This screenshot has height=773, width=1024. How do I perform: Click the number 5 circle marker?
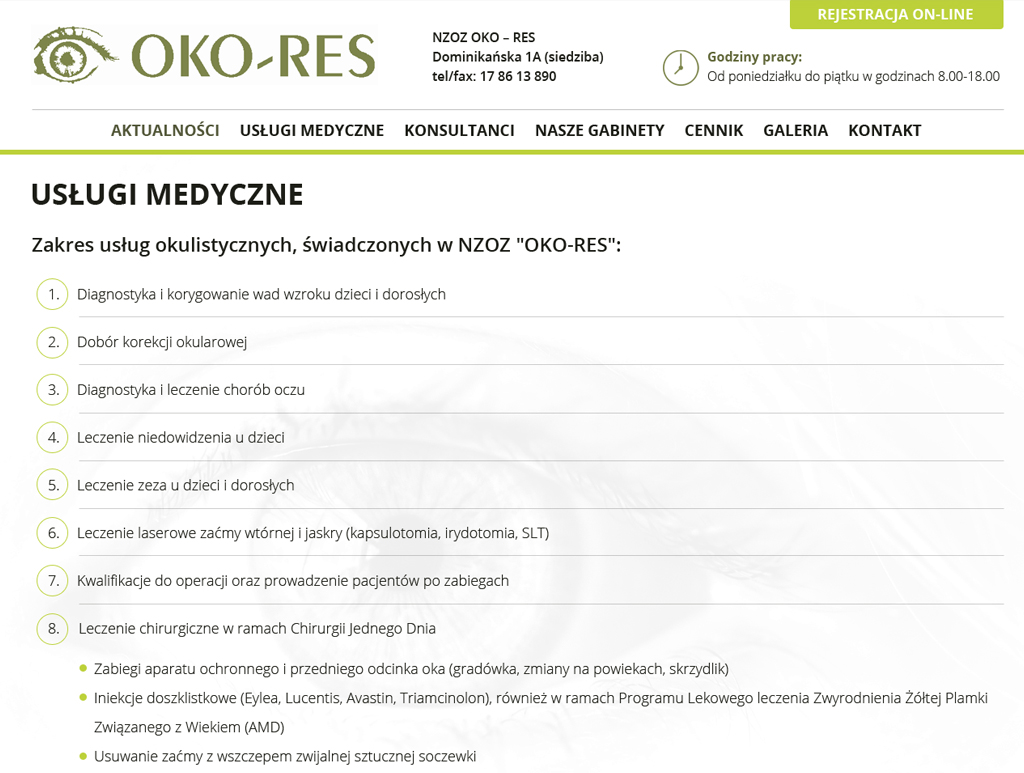tap(53, 485)
